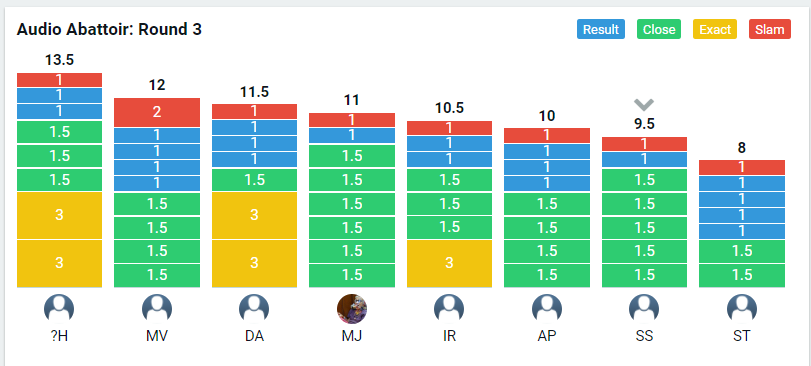
Task: Open MJ's profile photo avatar
Action: (352, 309)
